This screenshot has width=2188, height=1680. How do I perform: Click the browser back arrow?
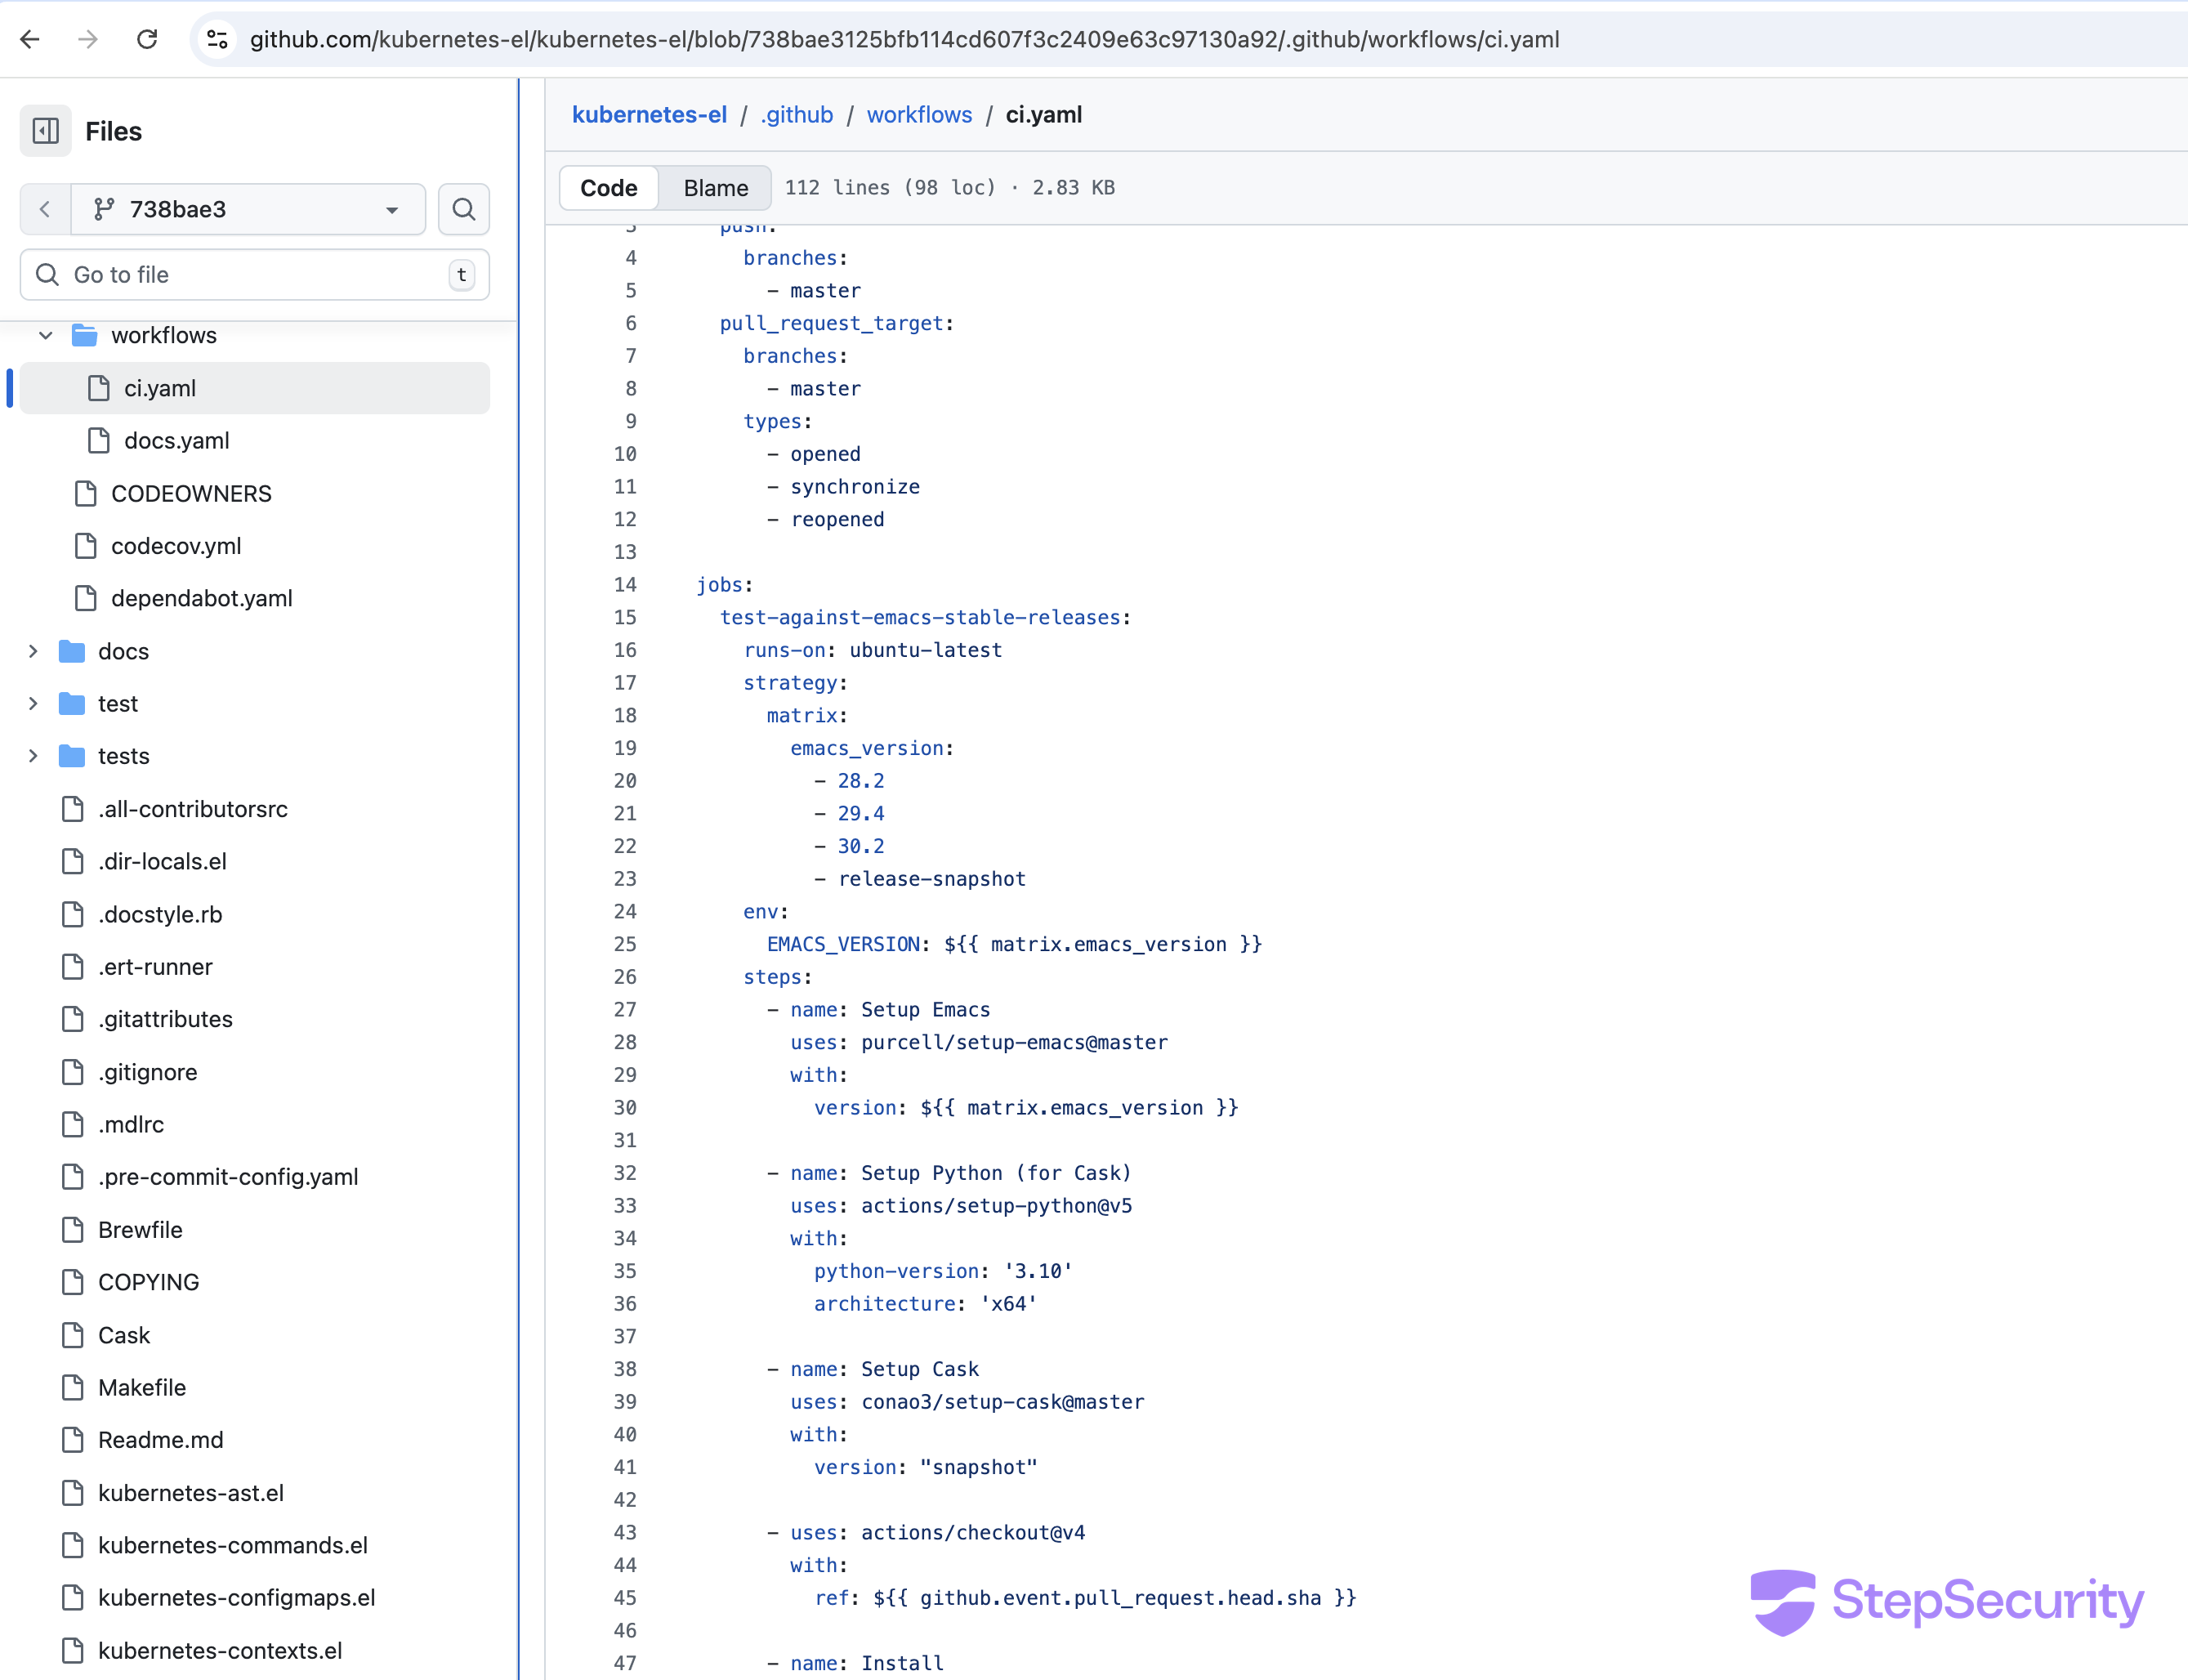30,39
